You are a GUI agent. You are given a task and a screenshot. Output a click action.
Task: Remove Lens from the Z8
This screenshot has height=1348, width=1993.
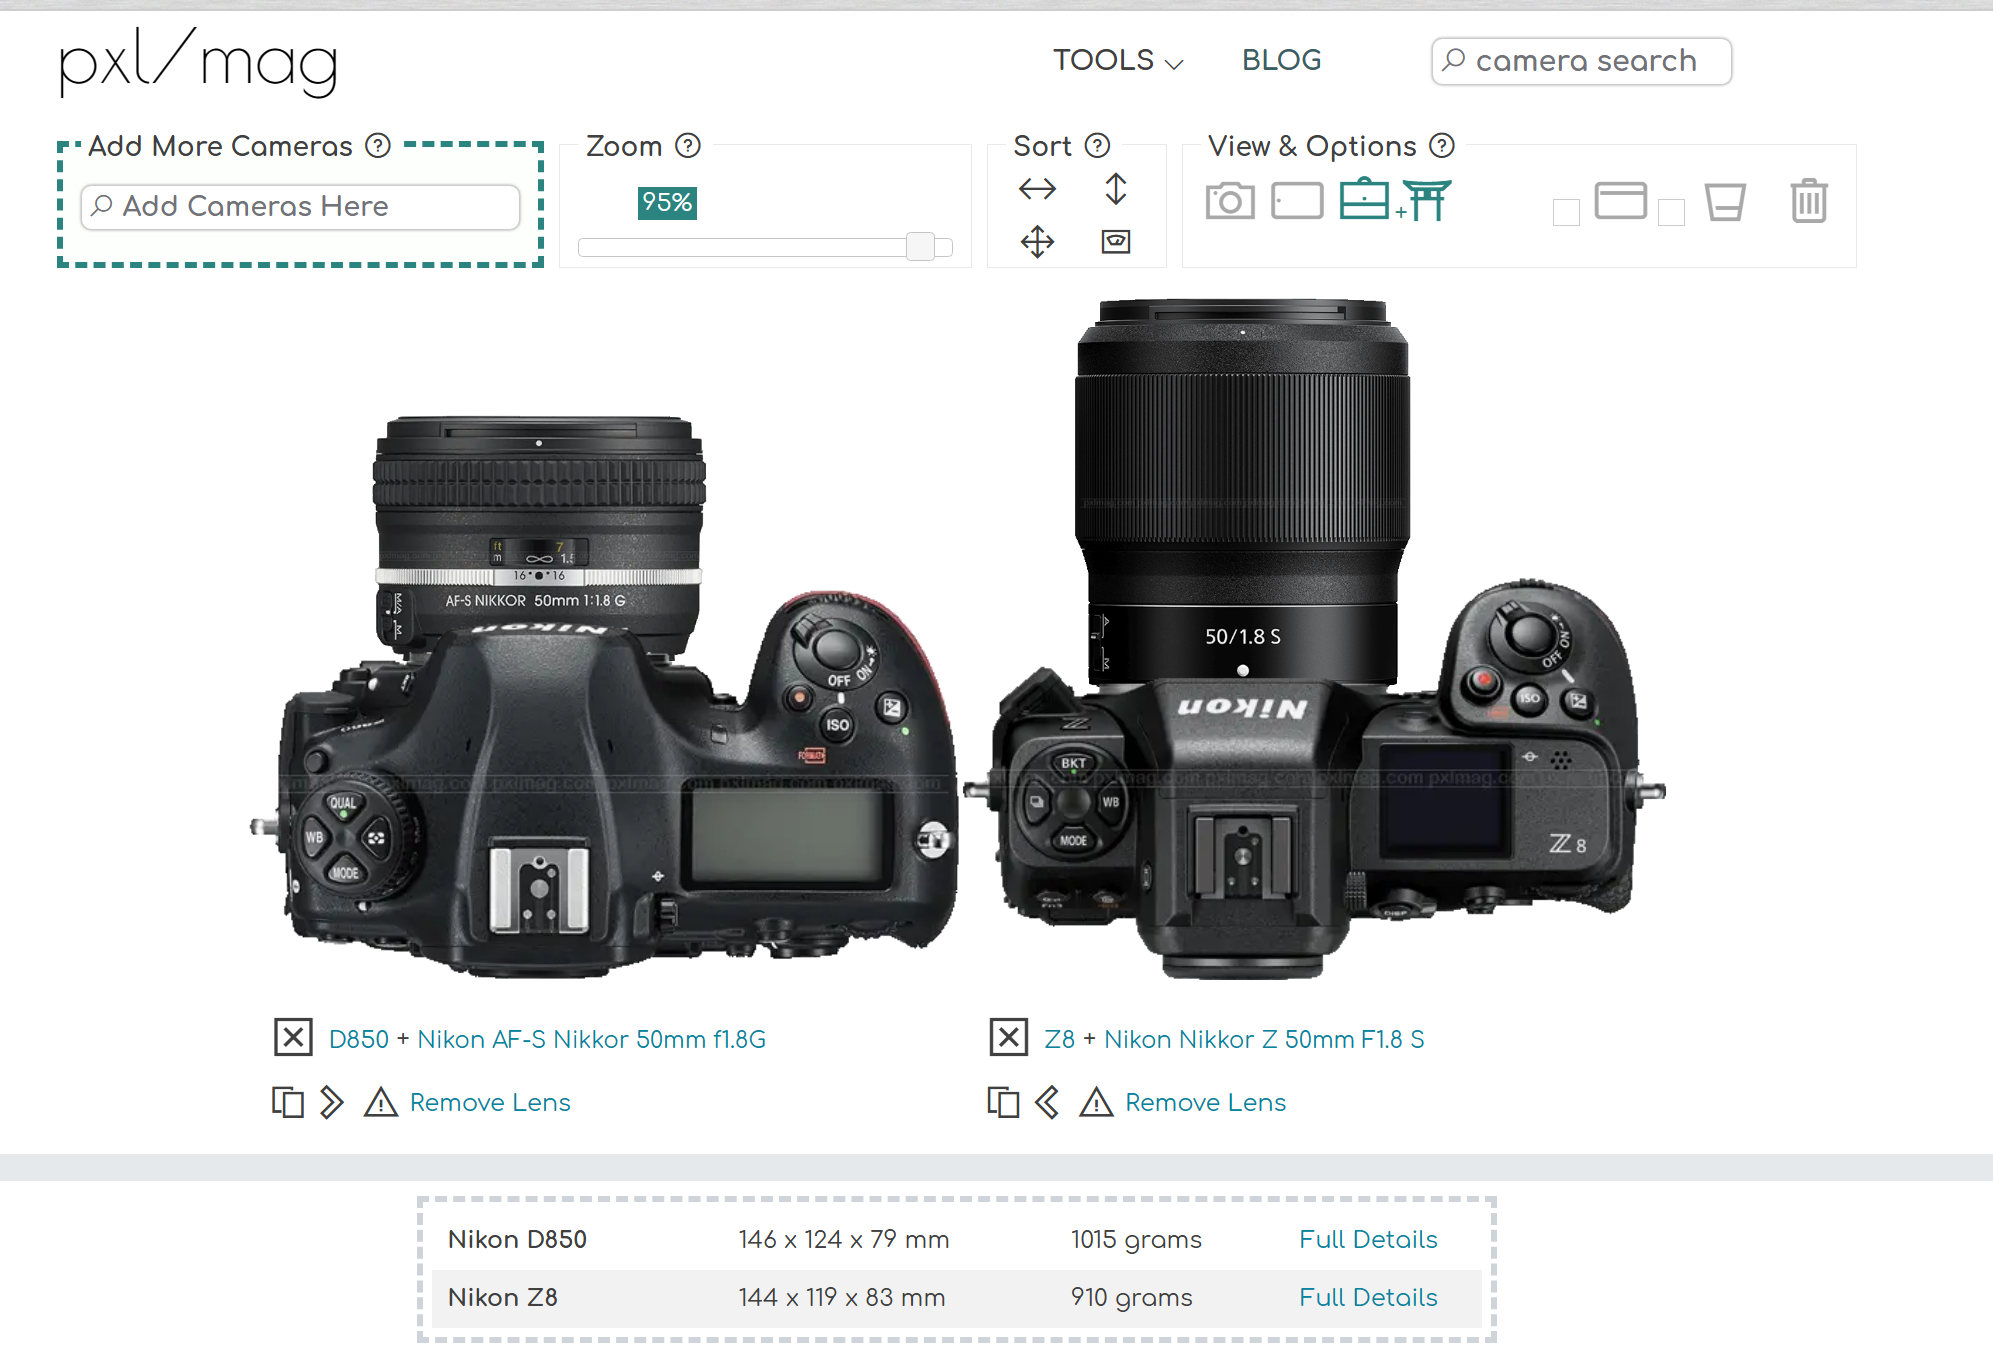[x=1205, y=1102]
